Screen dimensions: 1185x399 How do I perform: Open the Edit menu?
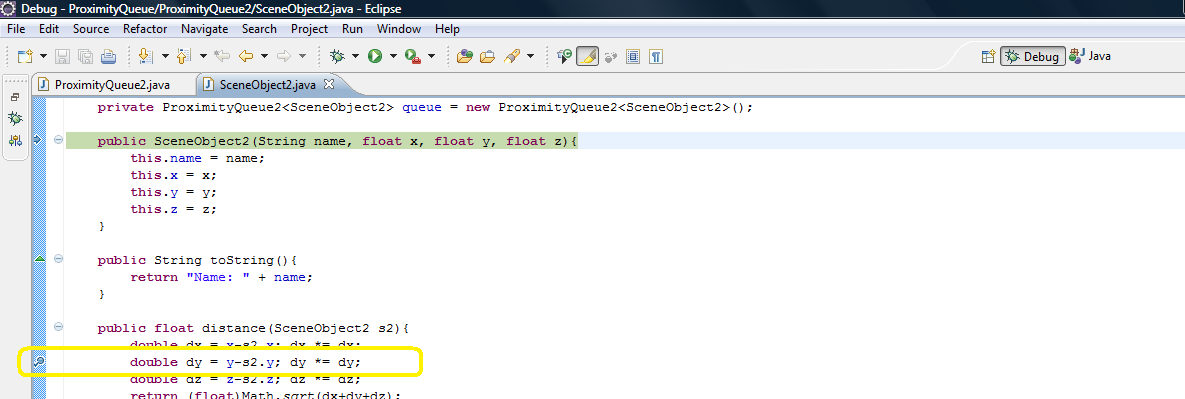(49, 29)
